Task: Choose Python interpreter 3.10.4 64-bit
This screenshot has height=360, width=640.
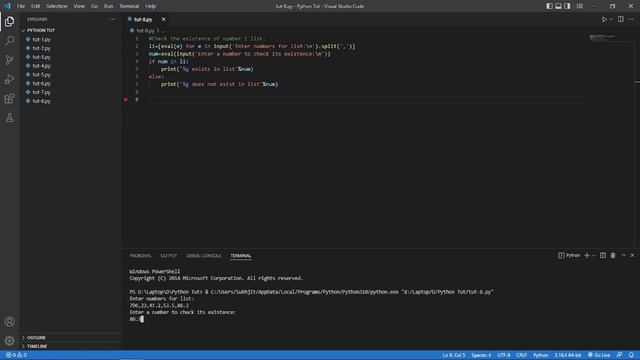Action: (x=567, y=355)
